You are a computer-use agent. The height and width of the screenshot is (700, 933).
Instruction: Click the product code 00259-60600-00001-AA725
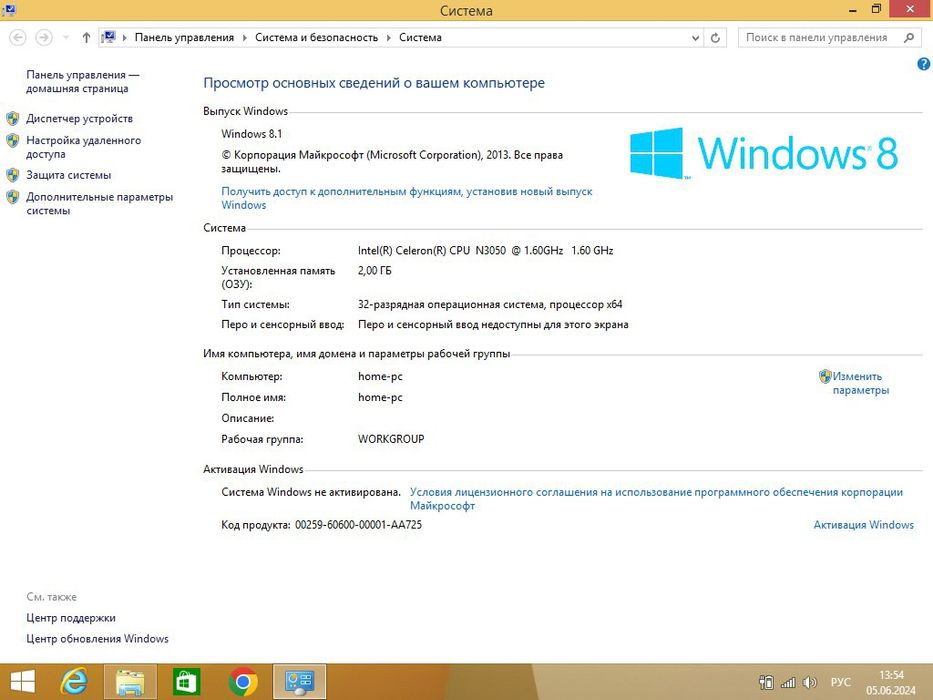point(358,525)
